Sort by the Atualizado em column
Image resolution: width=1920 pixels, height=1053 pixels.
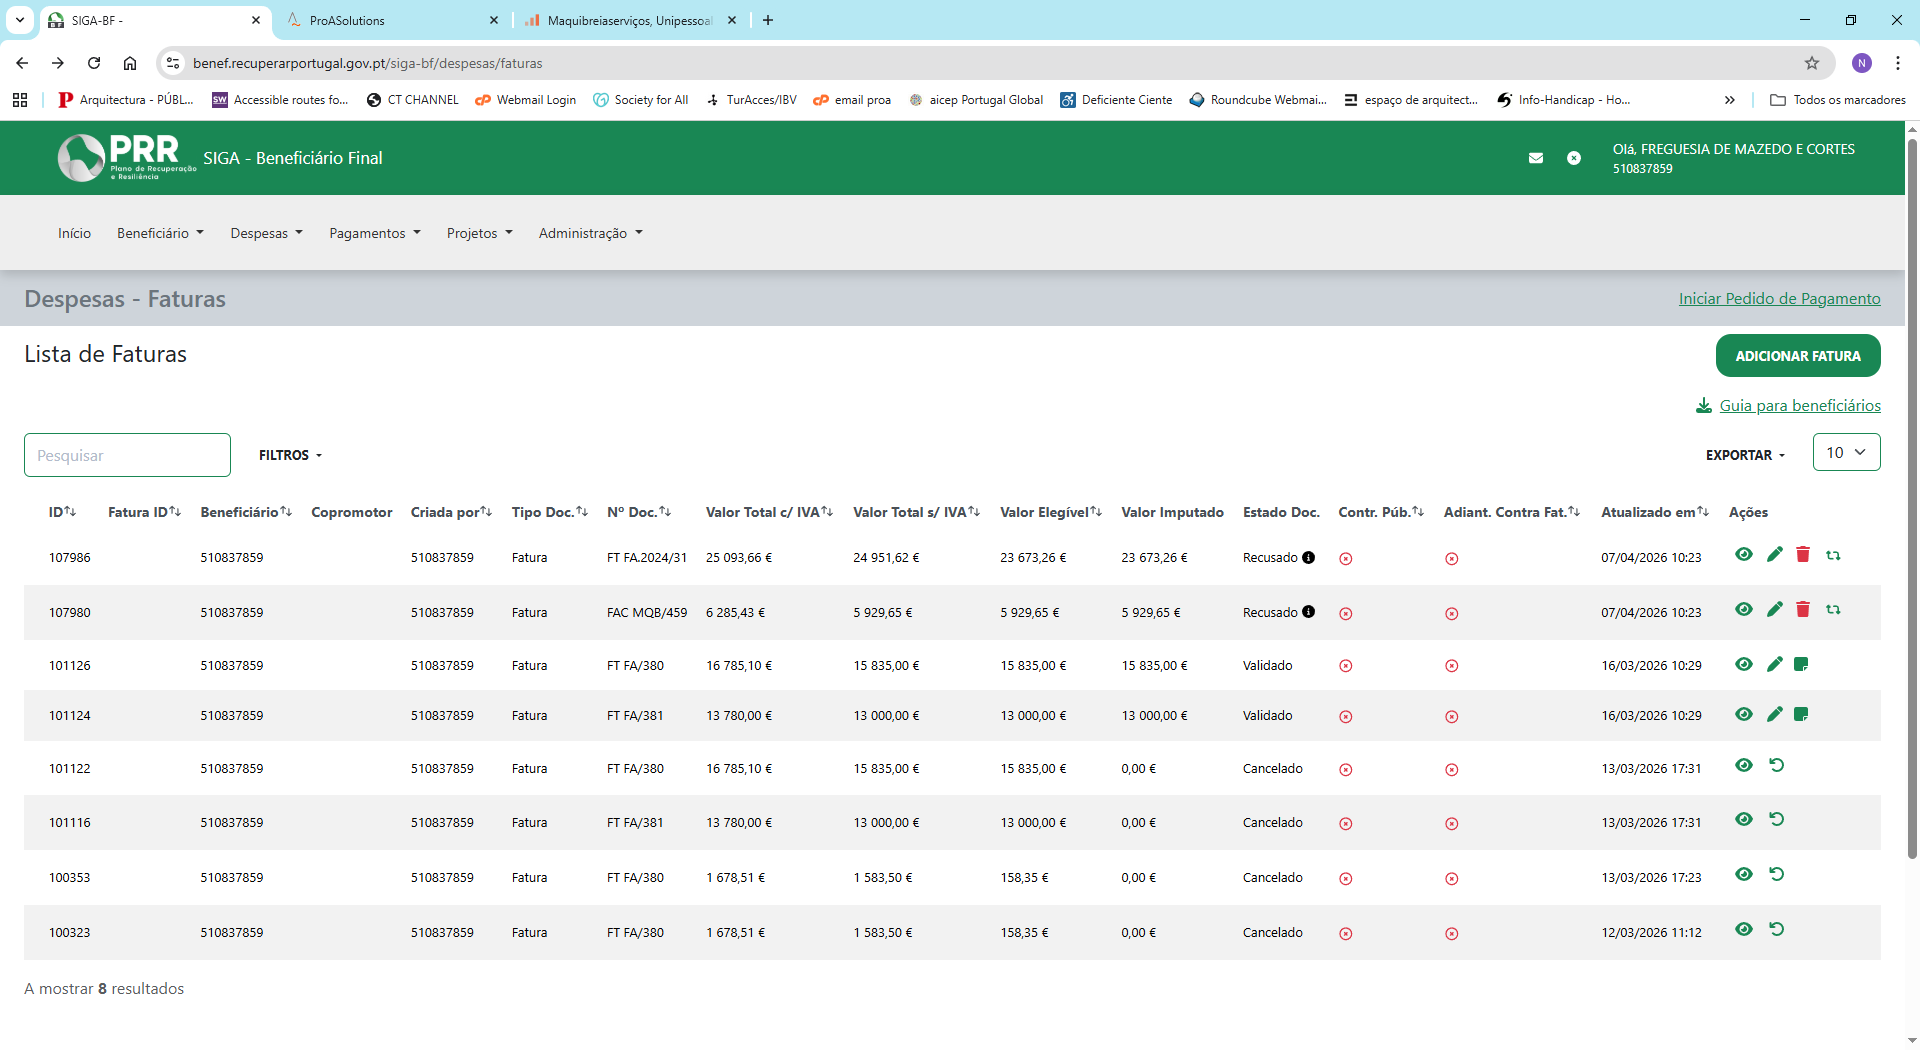pyautogui.click(x=1655, y=512)
